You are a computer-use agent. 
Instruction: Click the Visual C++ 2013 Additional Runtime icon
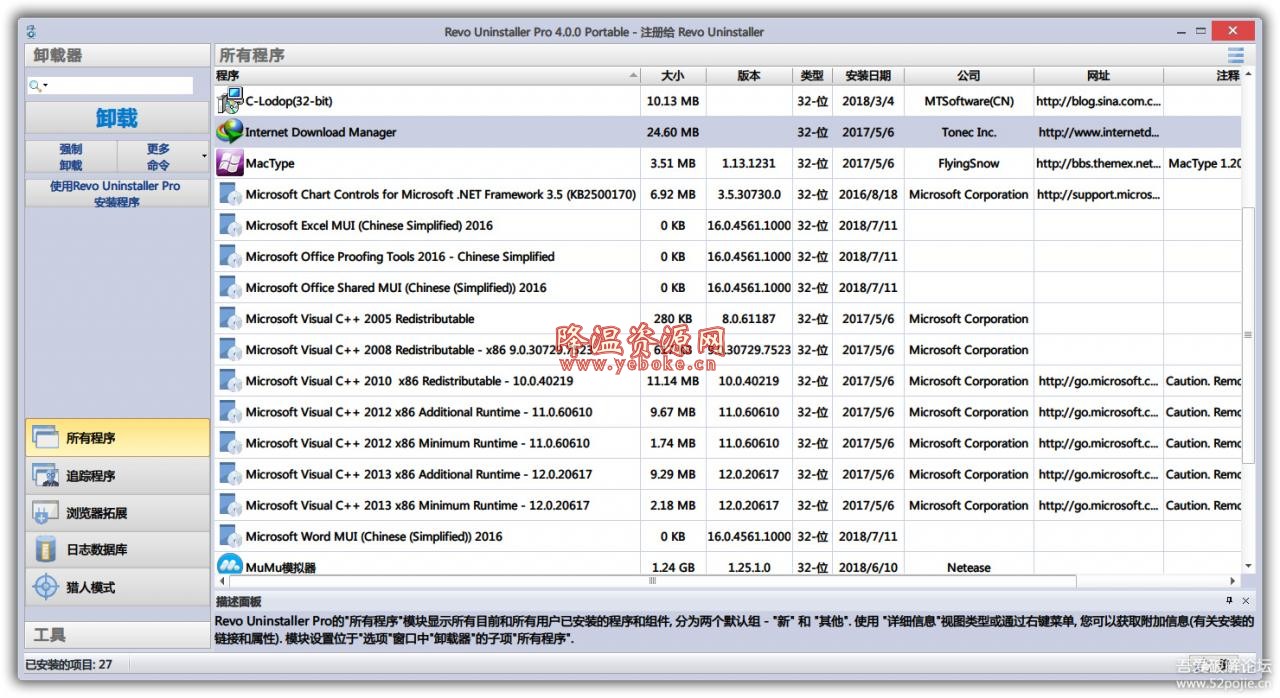click(230, 473)
